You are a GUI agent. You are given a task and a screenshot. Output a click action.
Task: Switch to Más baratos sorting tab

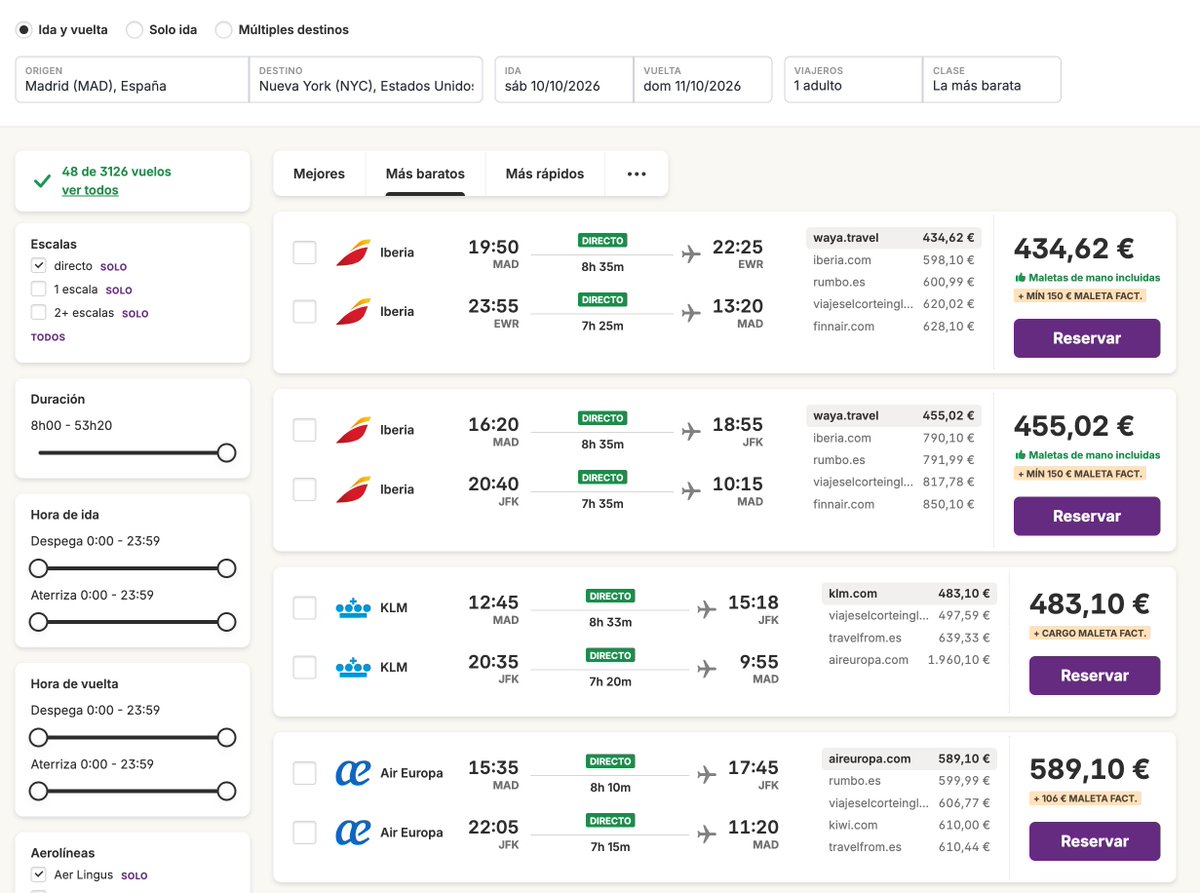[425, 174]
